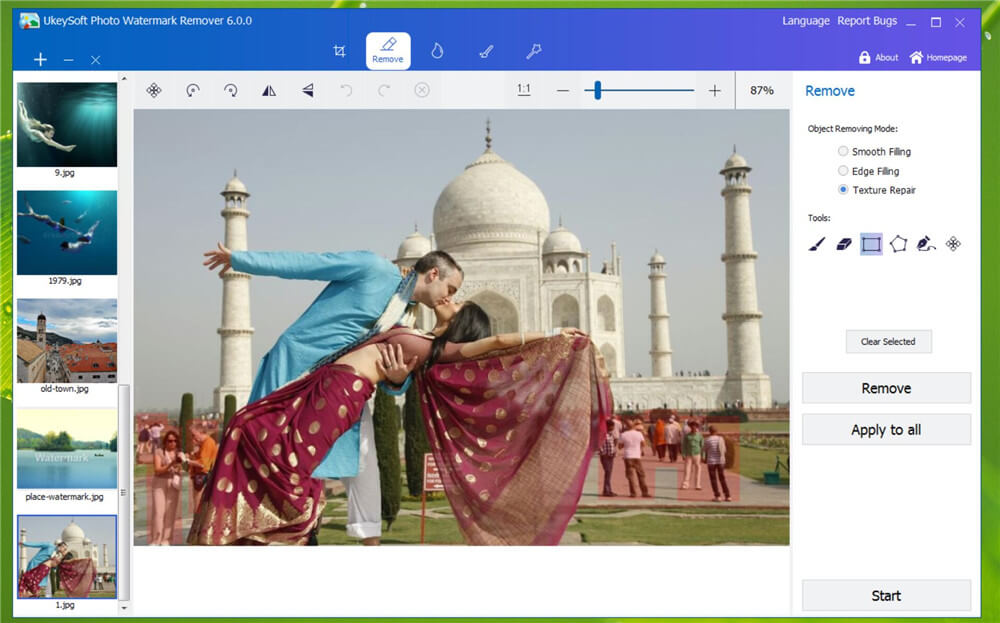Open the Crop tool in top toolbar
This screenshot has width=1000, height=623.
[x=339, y=51]
